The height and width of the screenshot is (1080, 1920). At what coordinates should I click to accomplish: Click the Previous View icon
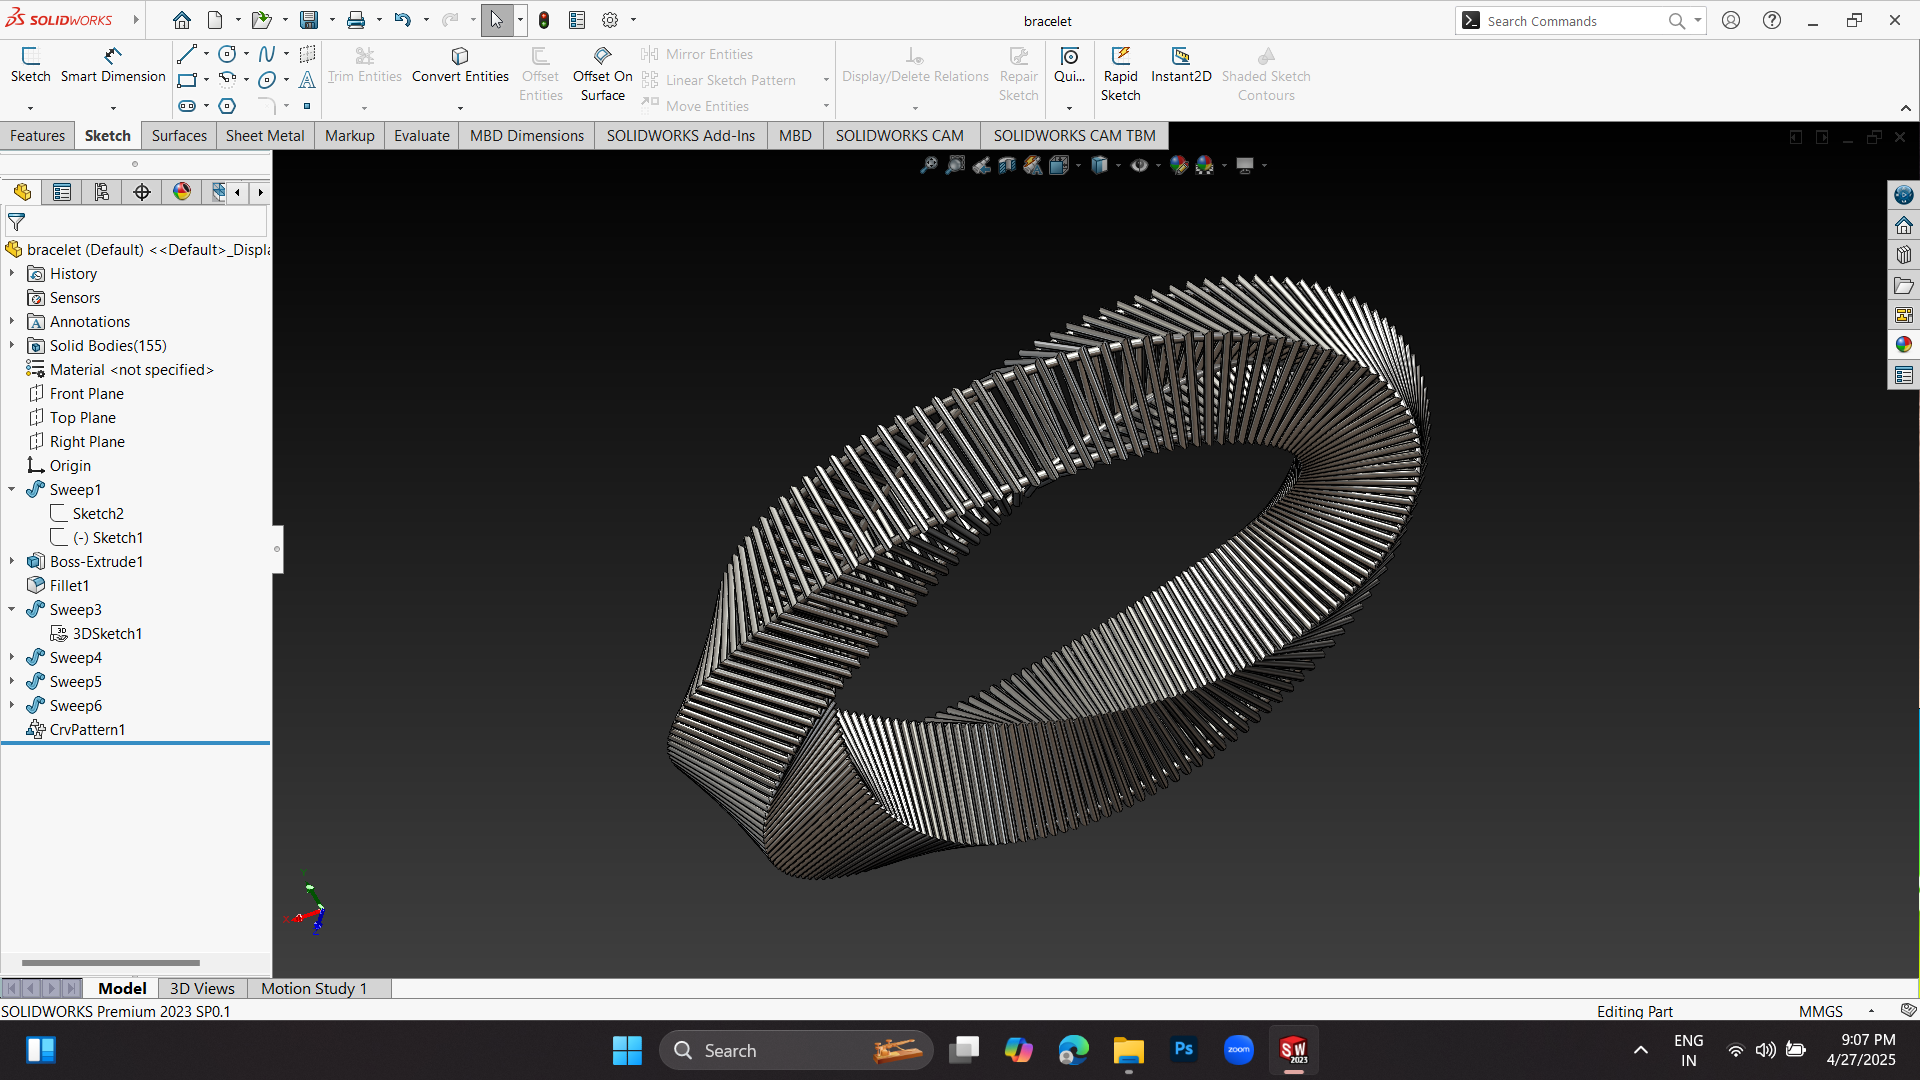[982, 165]
